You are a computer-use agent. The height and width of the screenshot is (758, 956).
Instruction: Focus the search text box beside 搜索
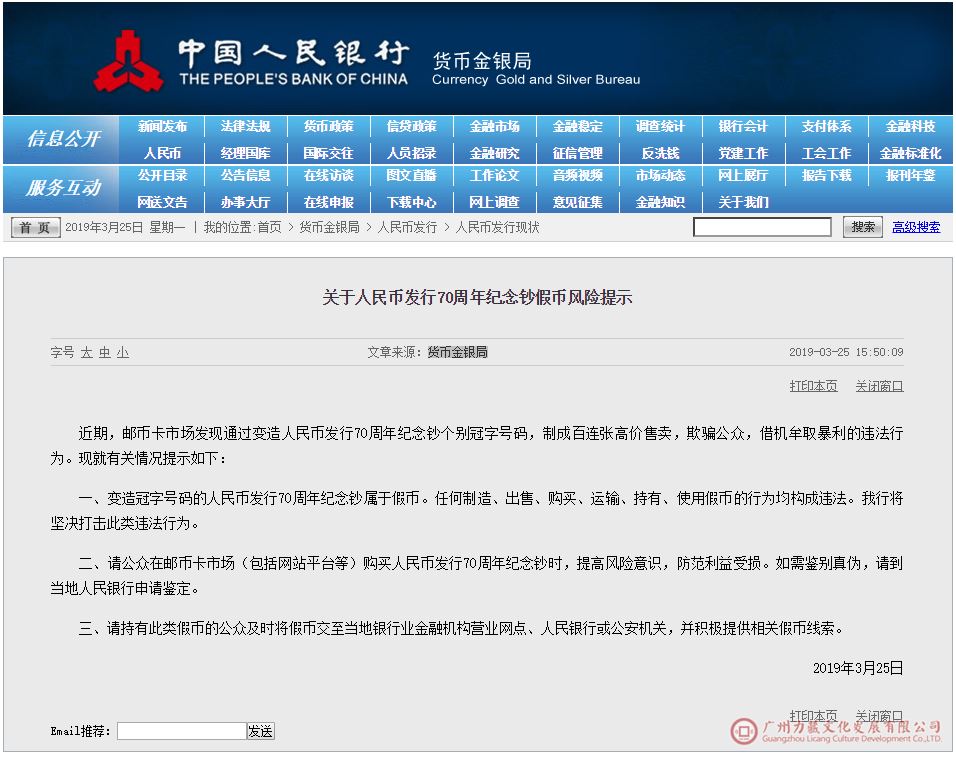pyautogui.click(x=762, y=227)
